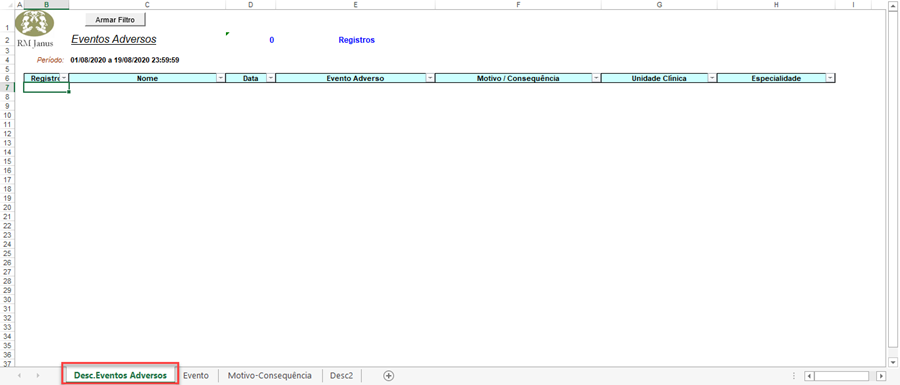
Task: Open the Registro column filter dropdown
Action: 64,78
